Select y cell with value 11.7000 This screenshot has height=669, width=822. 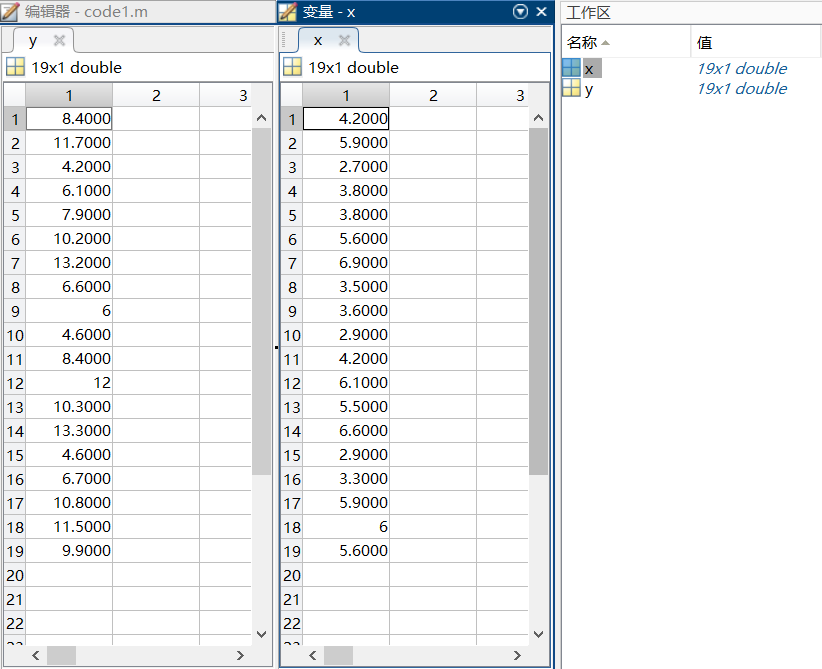coord(69,143)
